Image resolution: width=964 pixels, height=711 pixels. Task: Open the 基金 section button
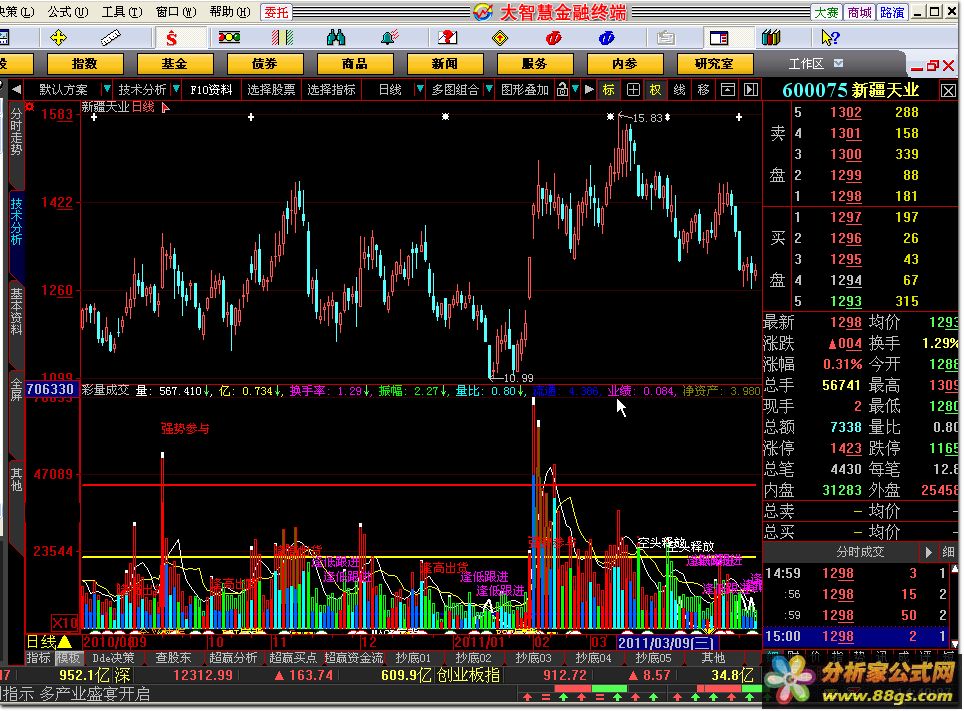[175, 63]
